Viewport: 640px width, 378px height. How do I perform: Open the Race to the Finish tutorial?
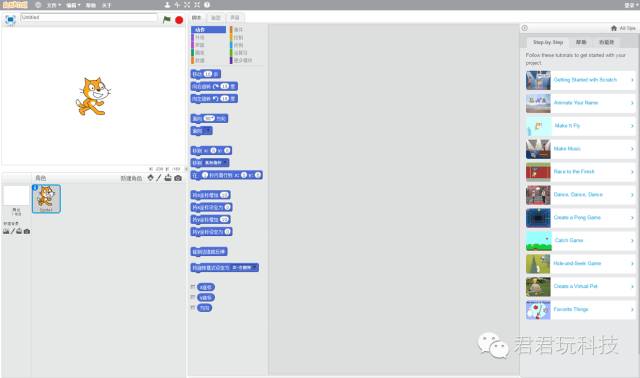(580, 171)
